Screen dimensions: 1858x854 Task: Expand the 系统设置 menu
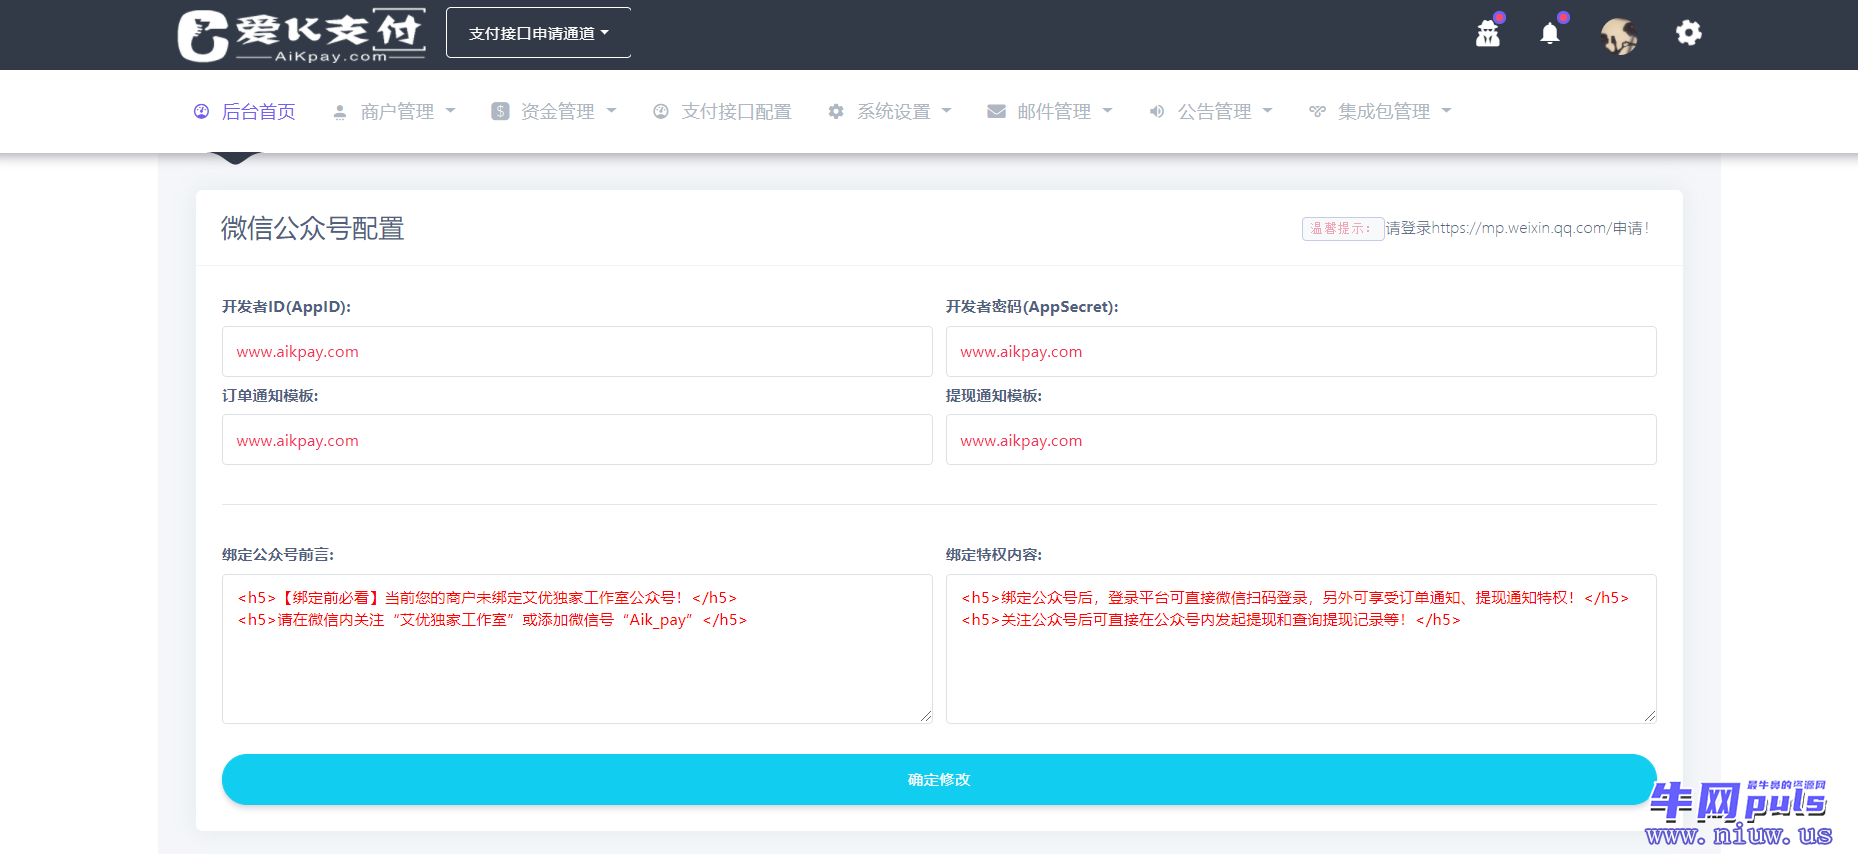click(890, 111)
